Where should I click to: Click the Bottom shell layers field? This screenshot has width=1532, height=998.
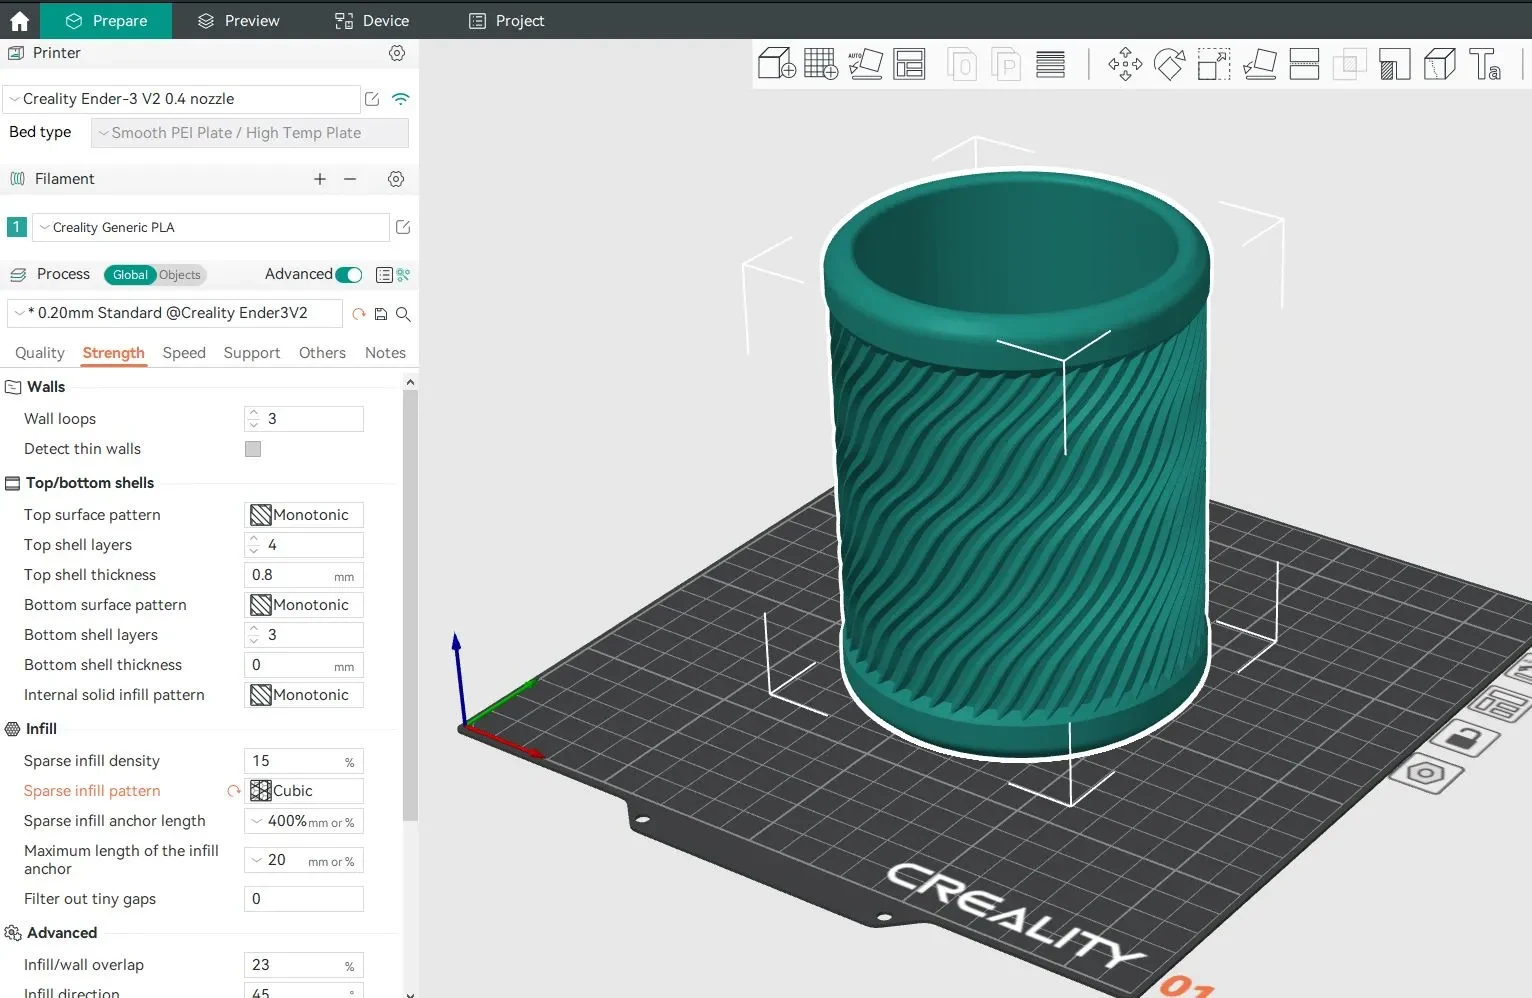coord(304,635)
